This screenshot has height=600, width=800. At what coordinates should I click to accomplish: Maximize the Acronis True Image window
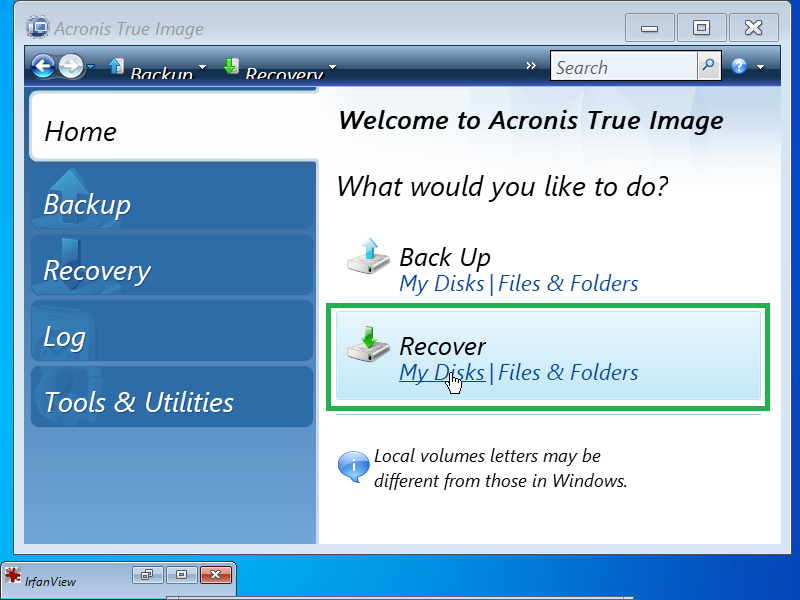tap(702, 28)
